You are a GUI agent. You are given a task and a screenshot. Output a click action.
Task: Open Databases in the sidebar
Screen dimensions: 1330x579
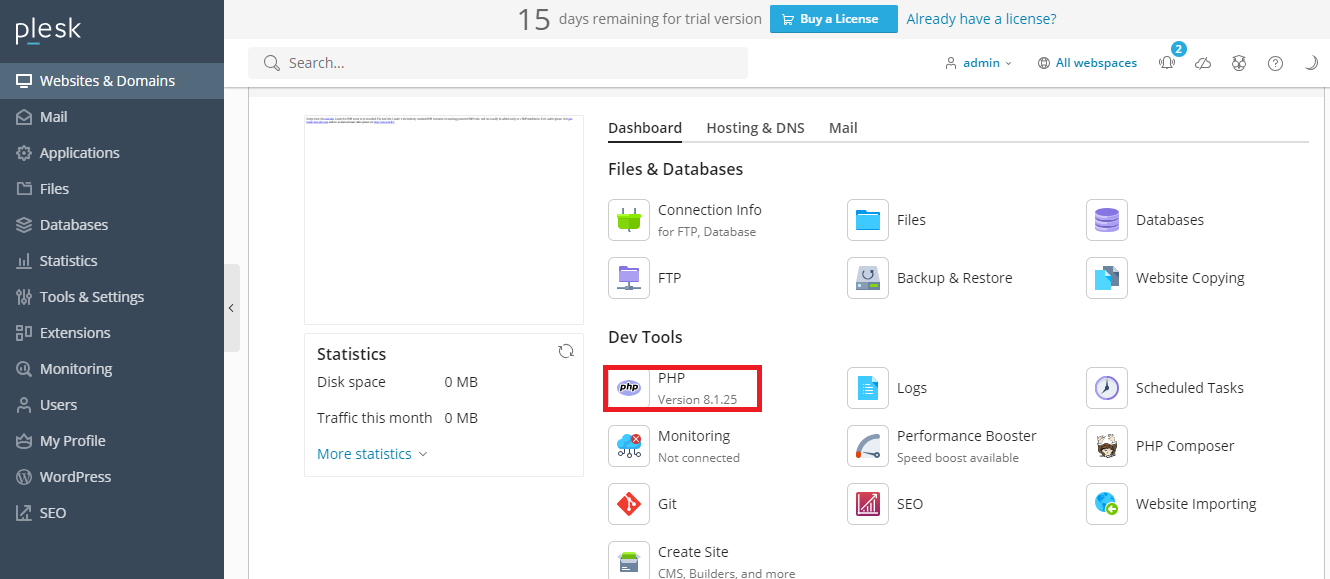coord(112,225)
